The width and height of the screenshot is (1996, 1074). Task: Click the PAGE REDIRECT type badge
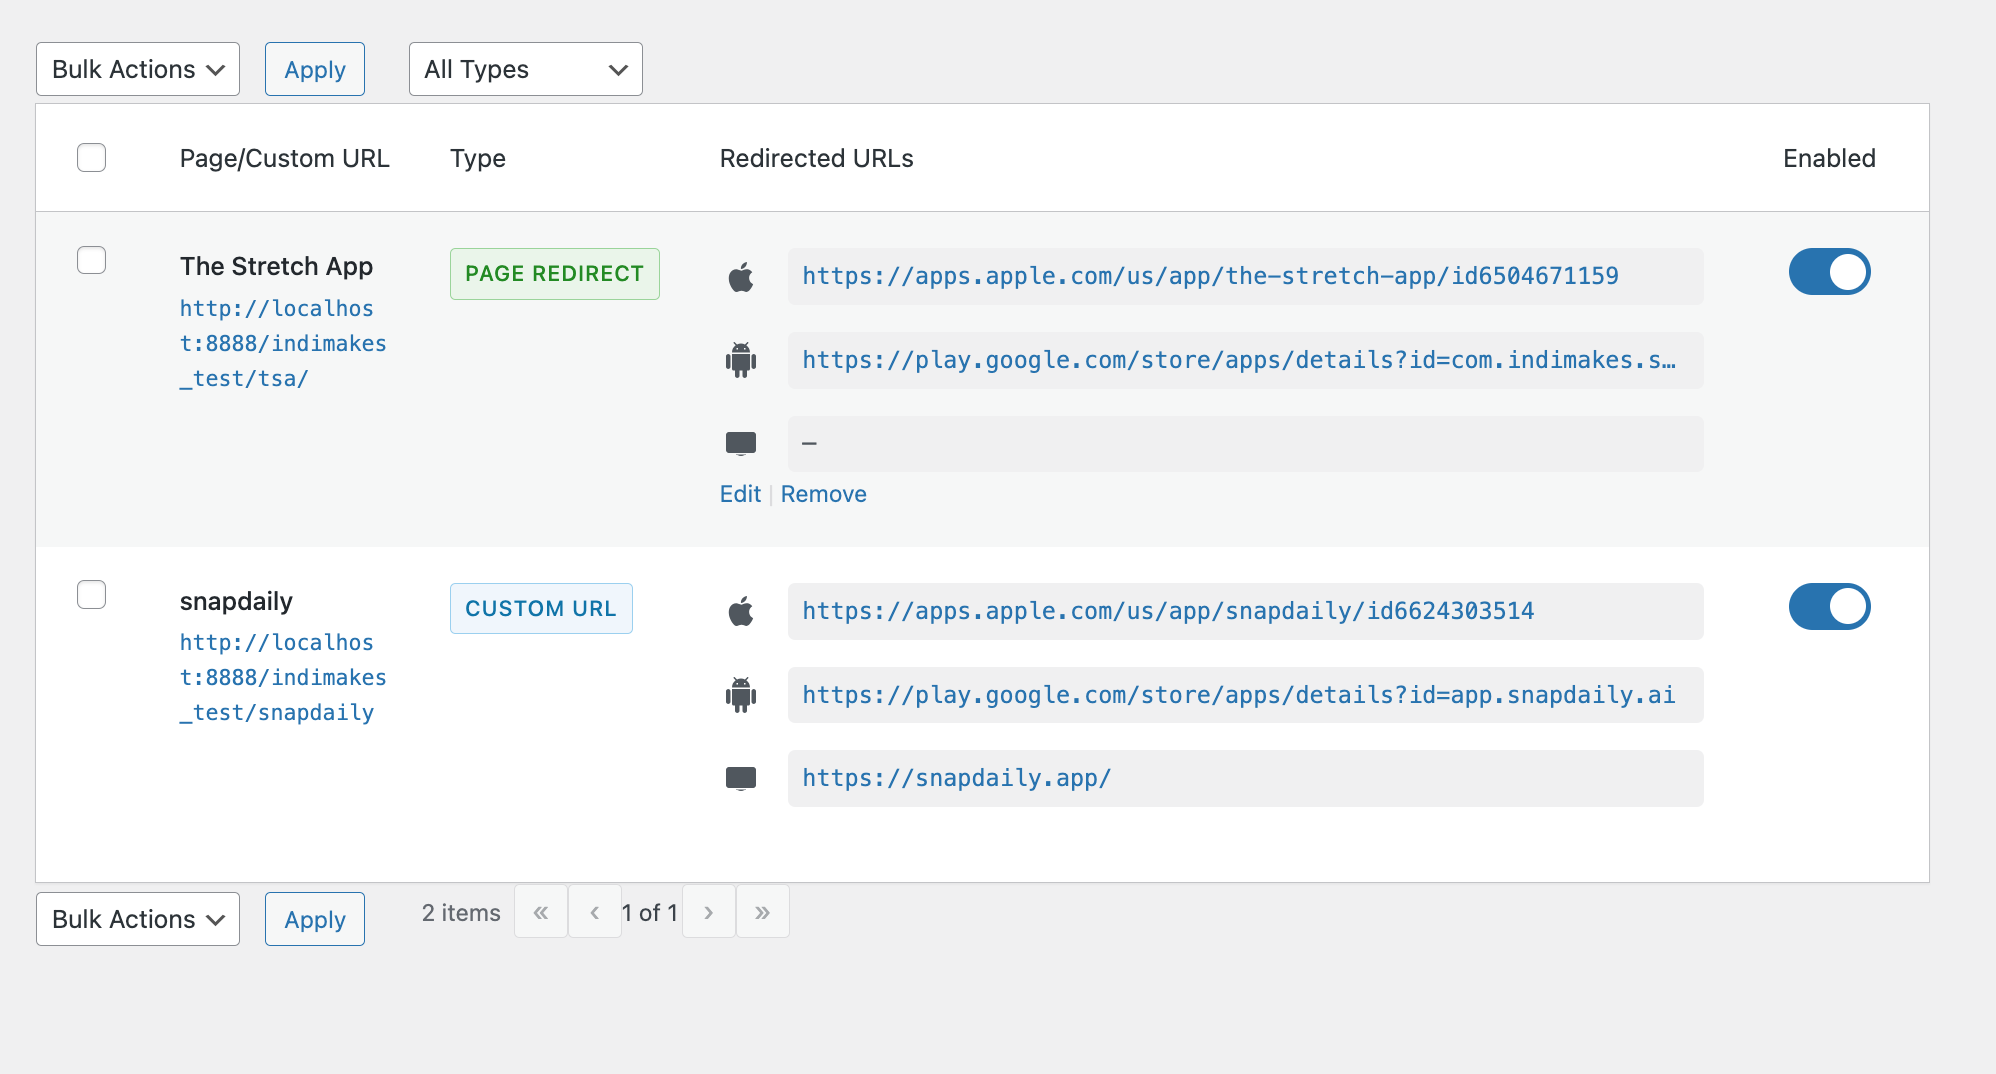[x=555, y=274]
